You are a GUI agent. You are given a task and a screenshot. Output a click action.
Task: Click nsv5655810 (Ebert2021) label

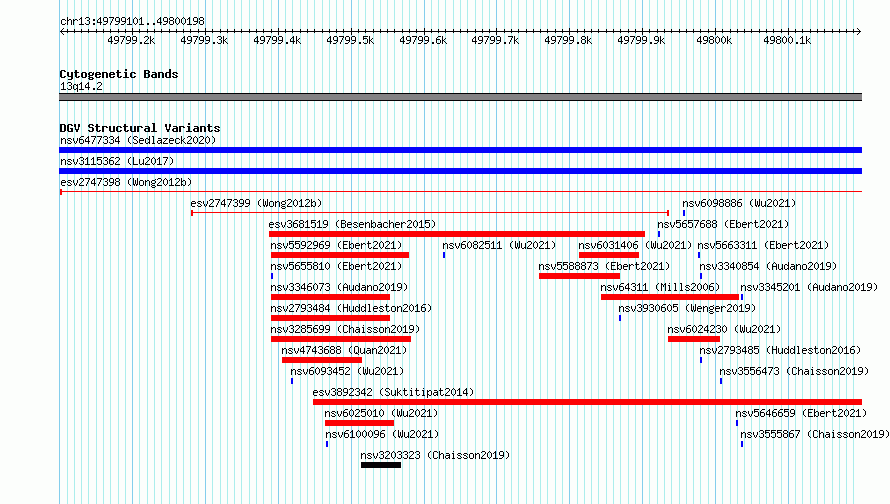[336, 266]
